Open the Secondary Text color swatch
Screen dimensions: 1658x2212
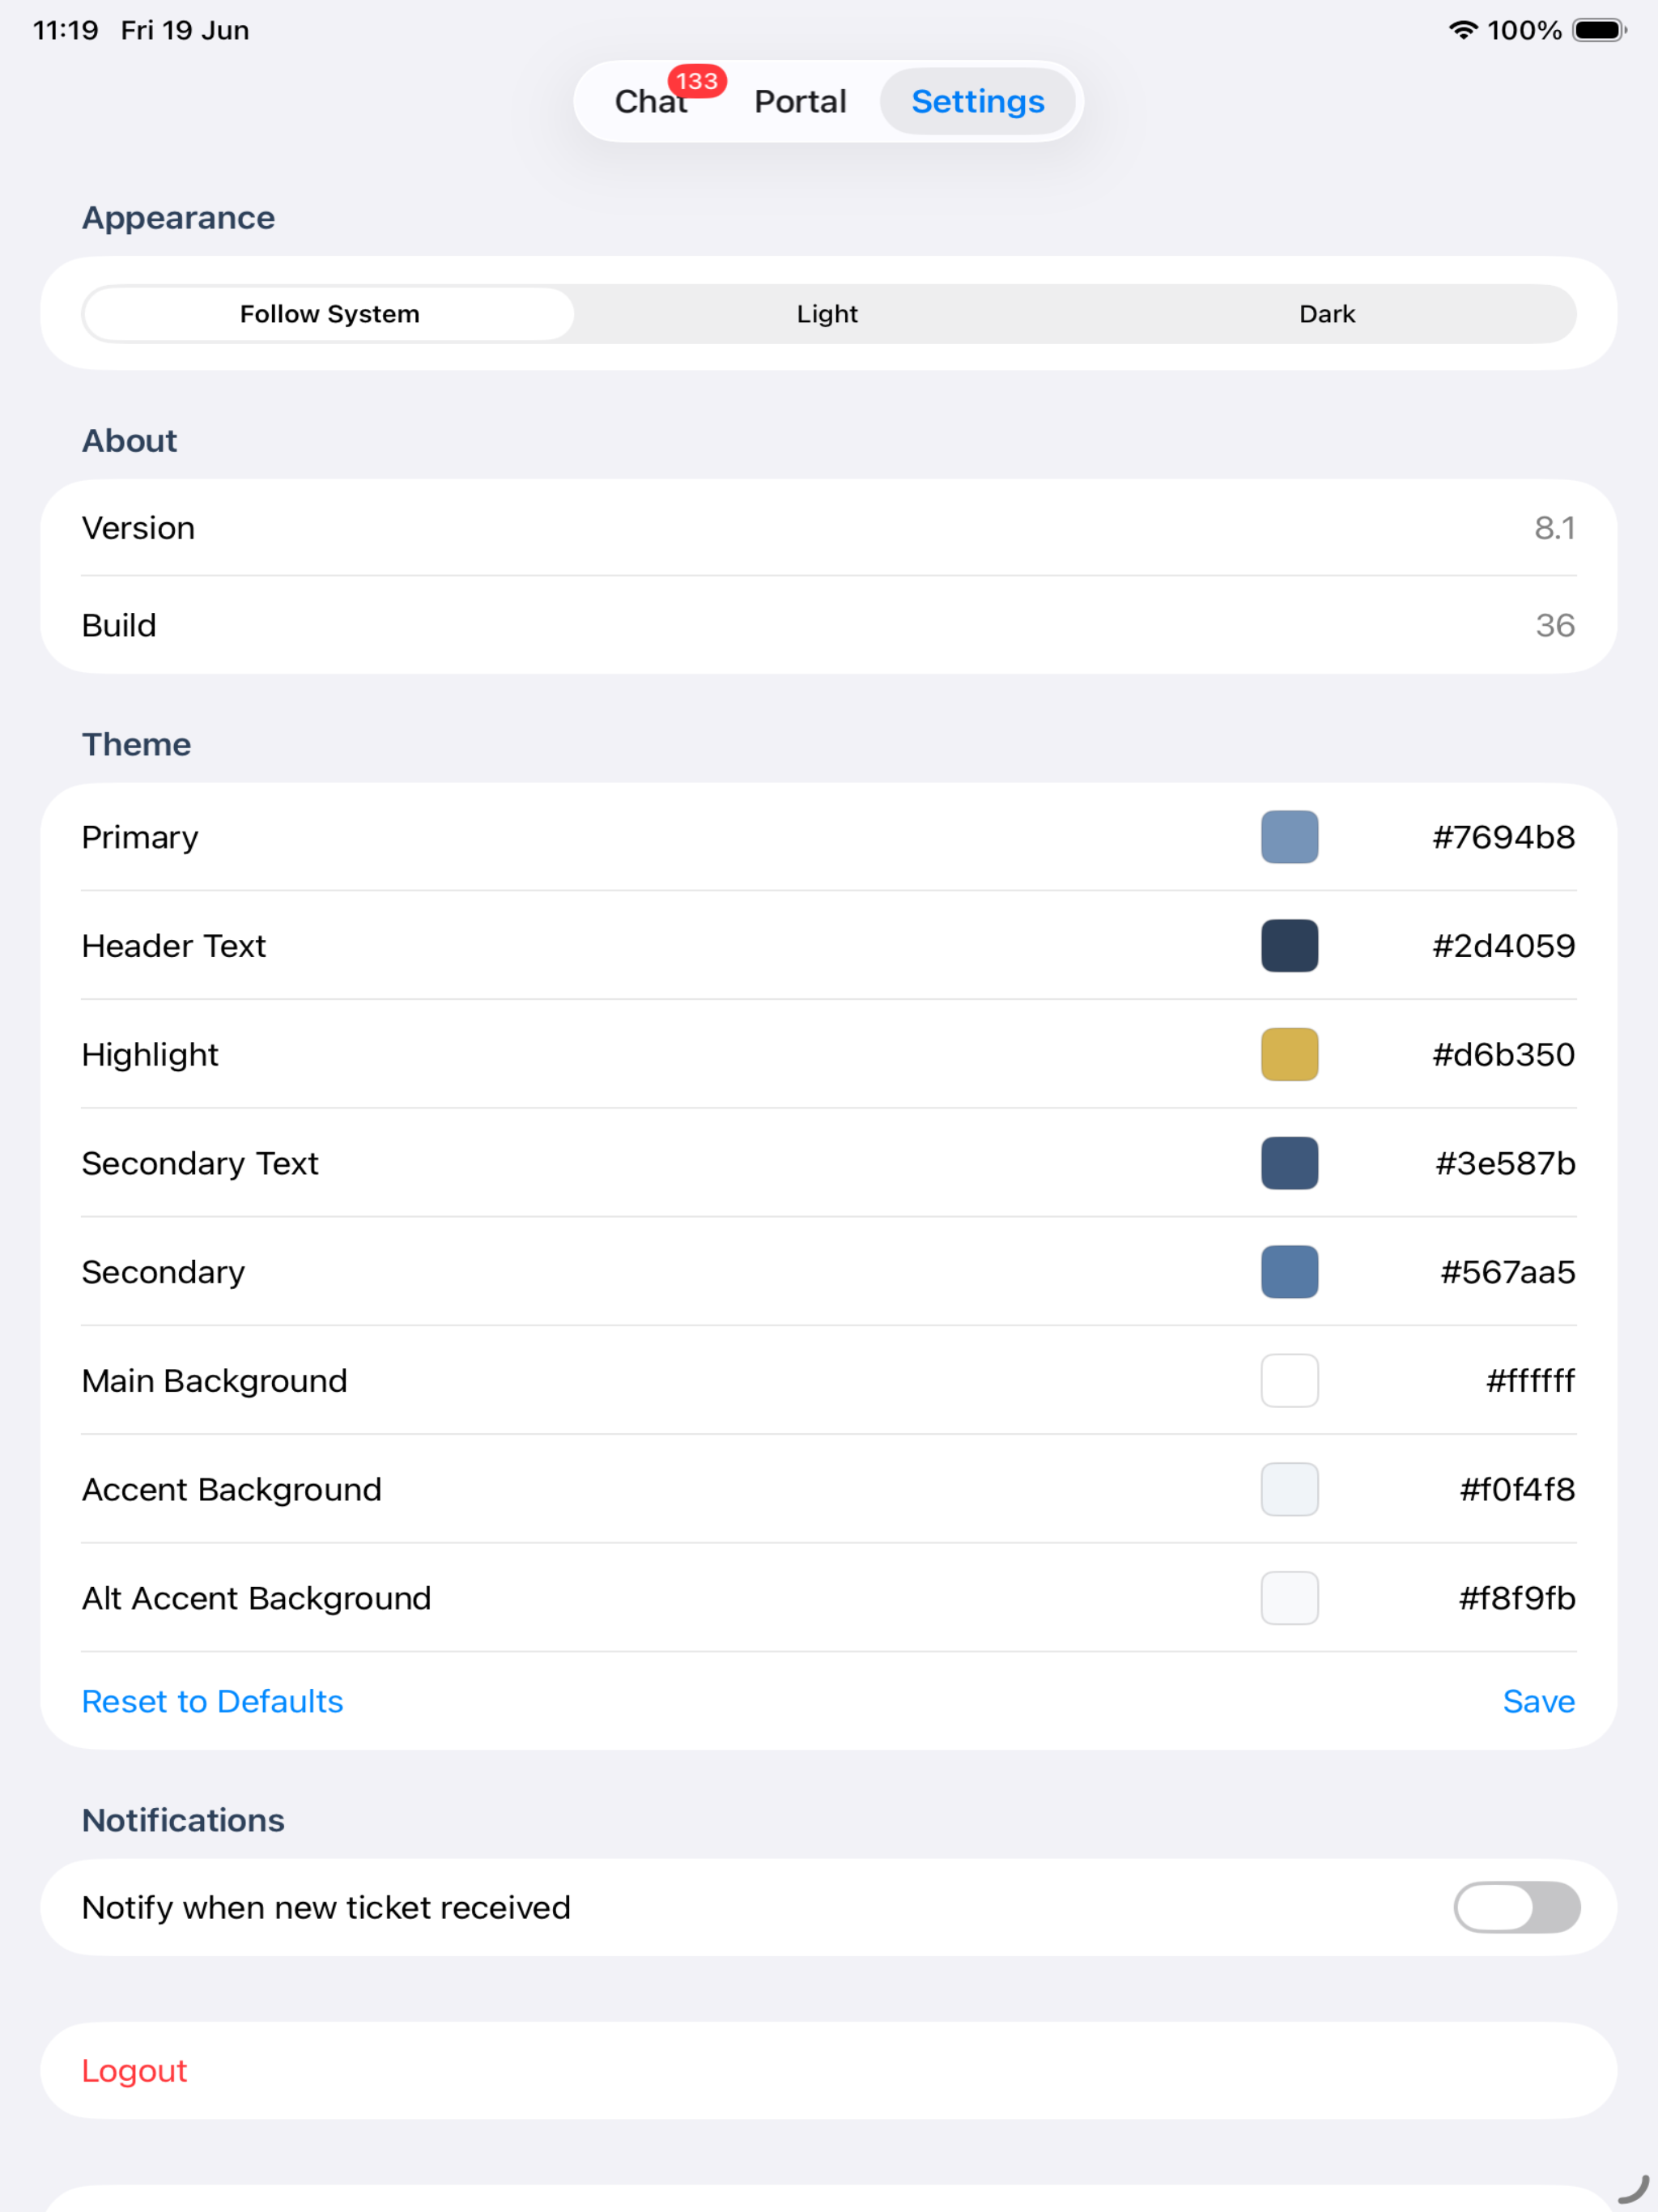1289,1163
